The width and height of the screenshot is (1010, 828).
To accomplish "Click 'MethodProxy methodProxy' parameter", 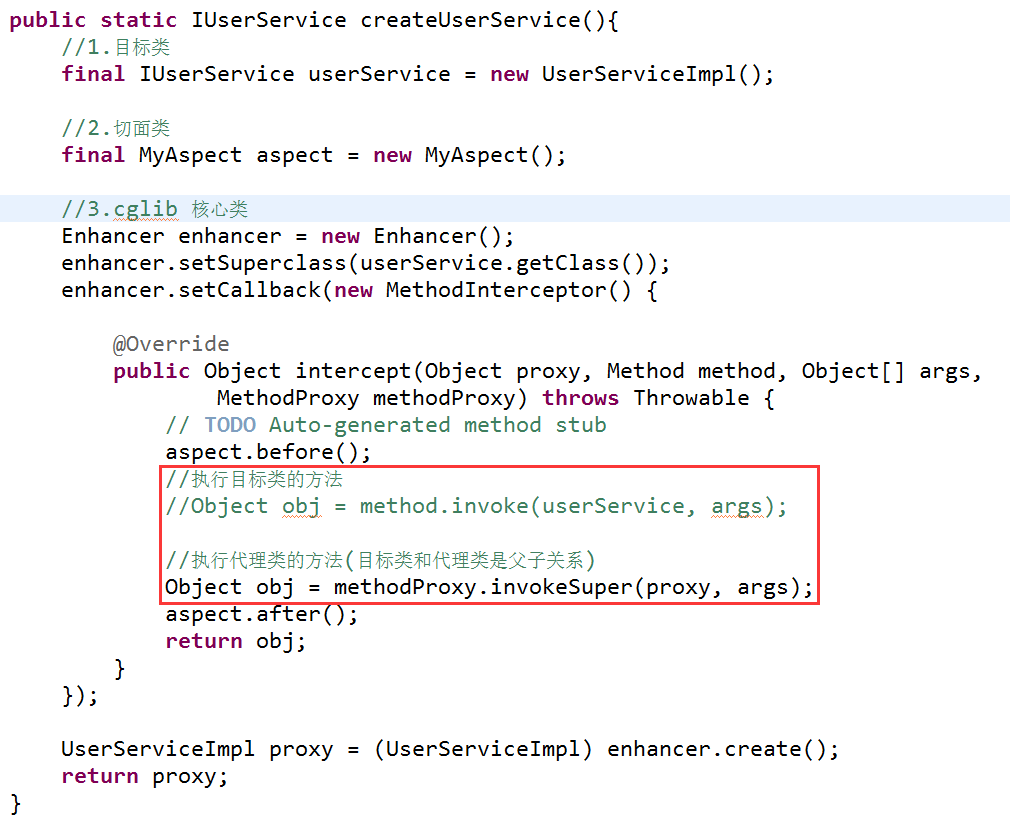I will 366,399.
